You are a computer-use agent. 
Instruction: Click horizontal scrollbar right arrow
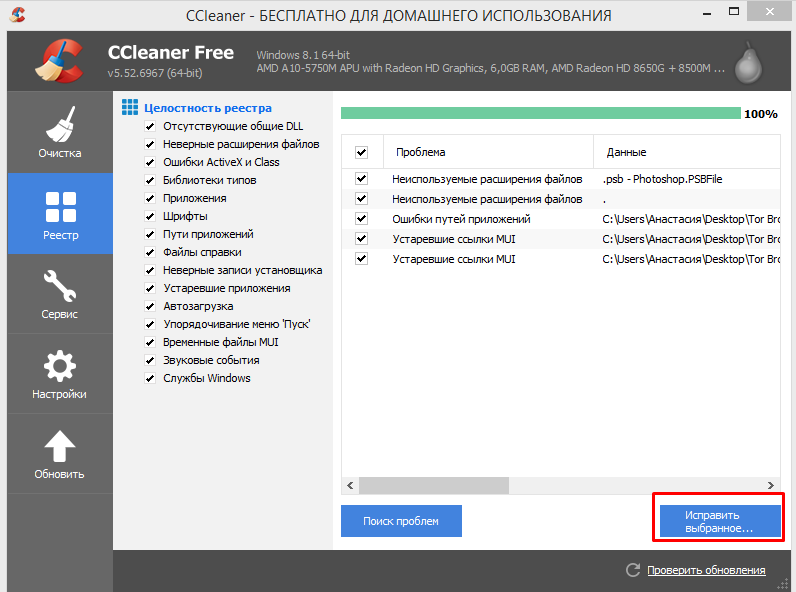(771, 485)
